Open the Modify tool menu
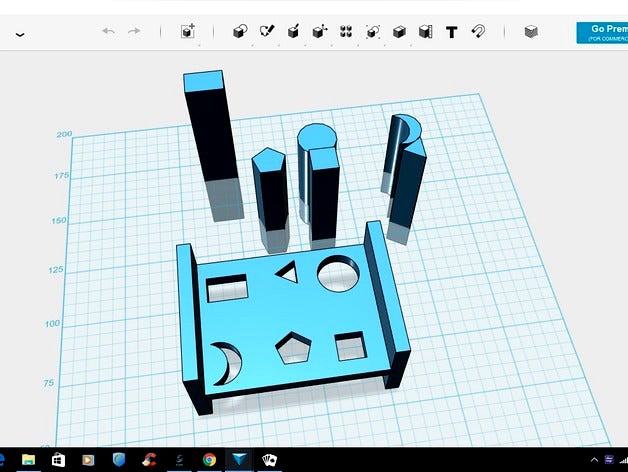This screenshot has height=472, width=628. click(x=320, y=32)
